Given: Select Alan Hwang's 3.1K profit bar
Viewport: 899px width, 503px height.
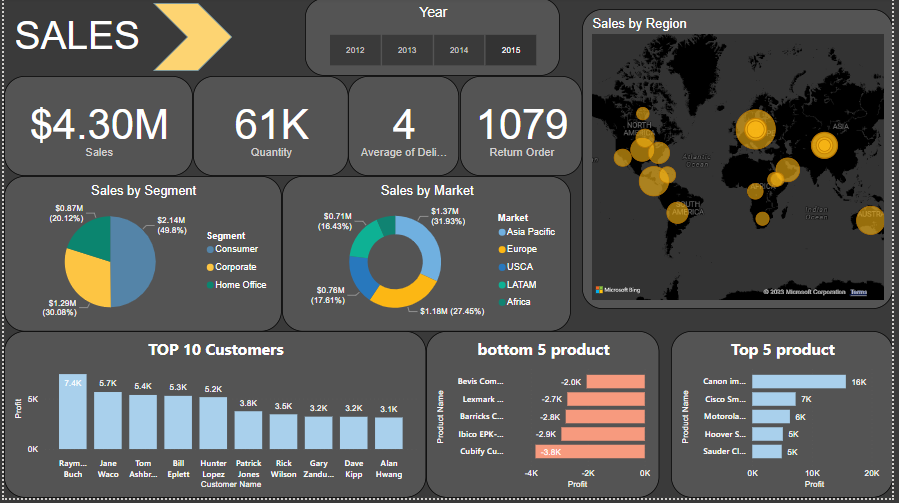Looking at the screenshot, I should coord(389,432).
